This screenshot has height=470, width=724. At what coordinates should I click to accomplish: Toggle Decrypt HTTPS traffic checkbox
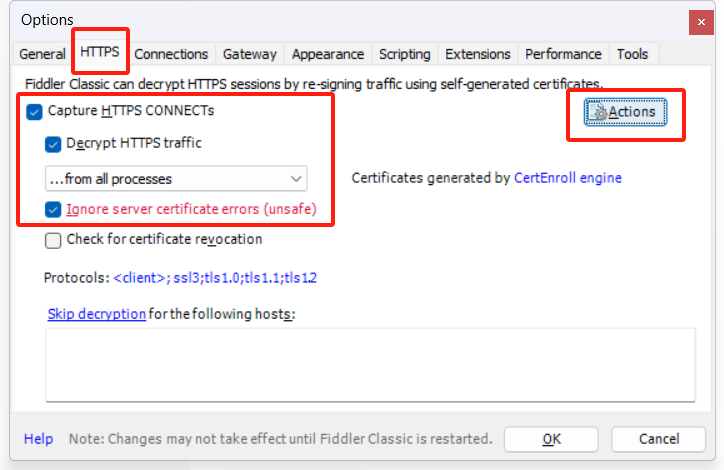point(53,144)
